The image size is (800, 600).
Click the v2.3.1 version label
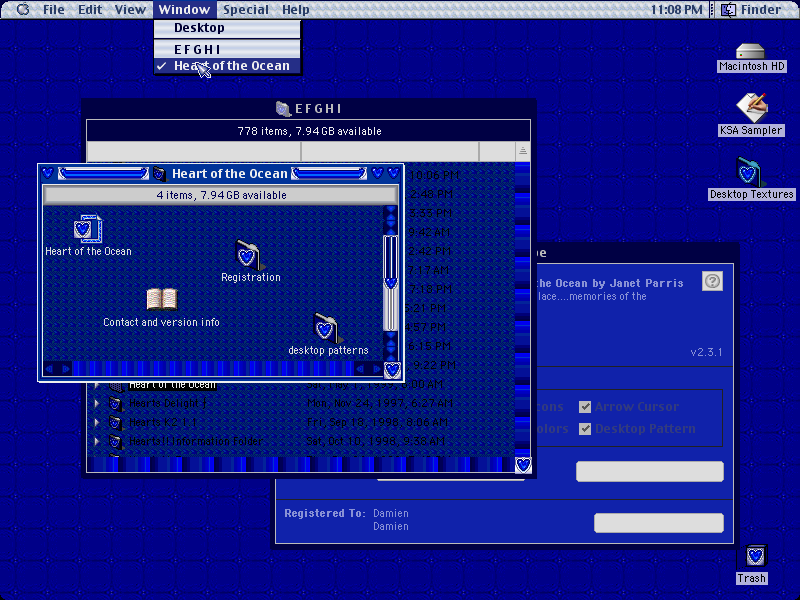(706, 352)
